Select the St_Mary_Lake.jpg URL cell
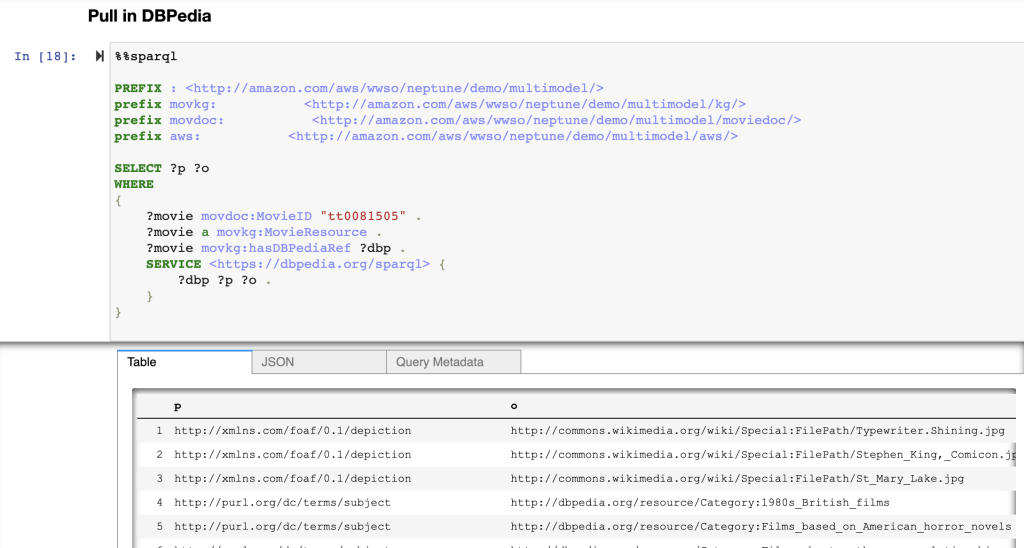 point(737,479)
